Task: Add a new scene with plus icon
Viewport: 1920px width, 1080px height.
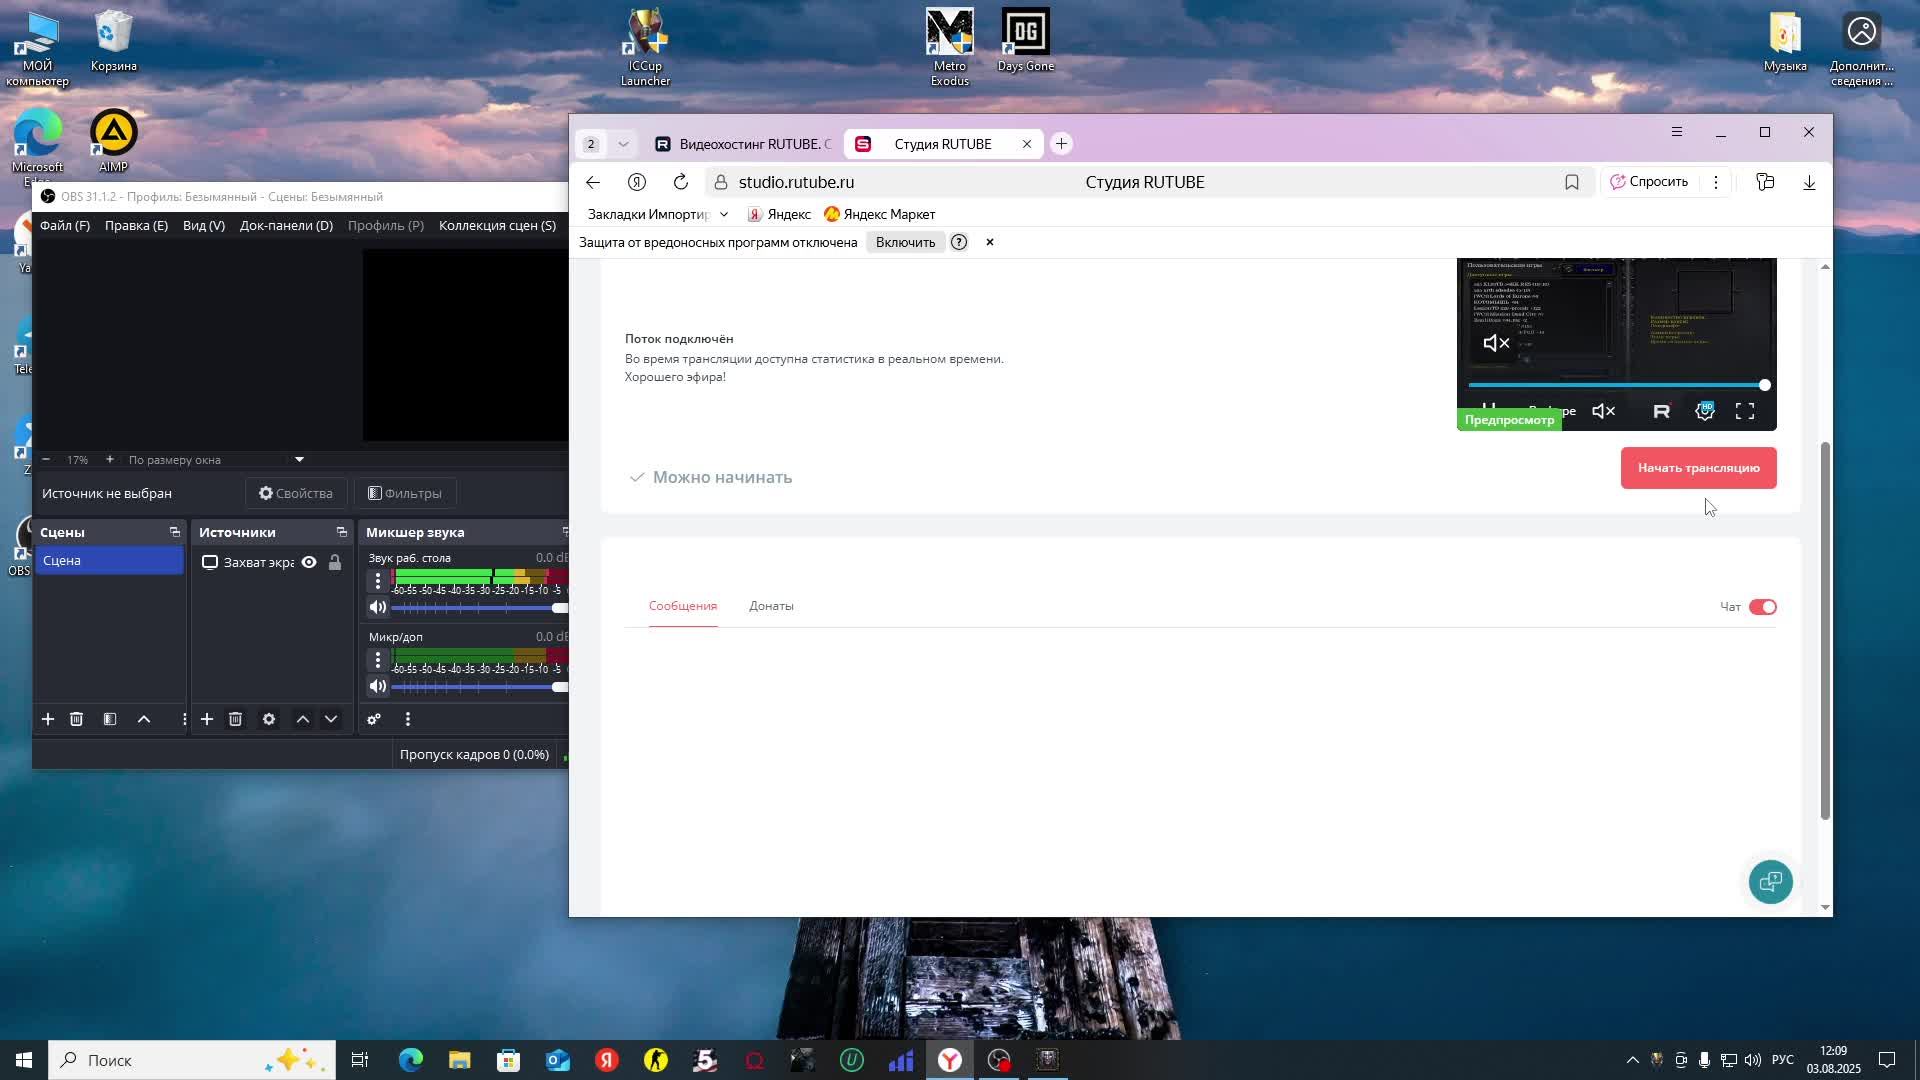Action: click(x=47, y=719)
